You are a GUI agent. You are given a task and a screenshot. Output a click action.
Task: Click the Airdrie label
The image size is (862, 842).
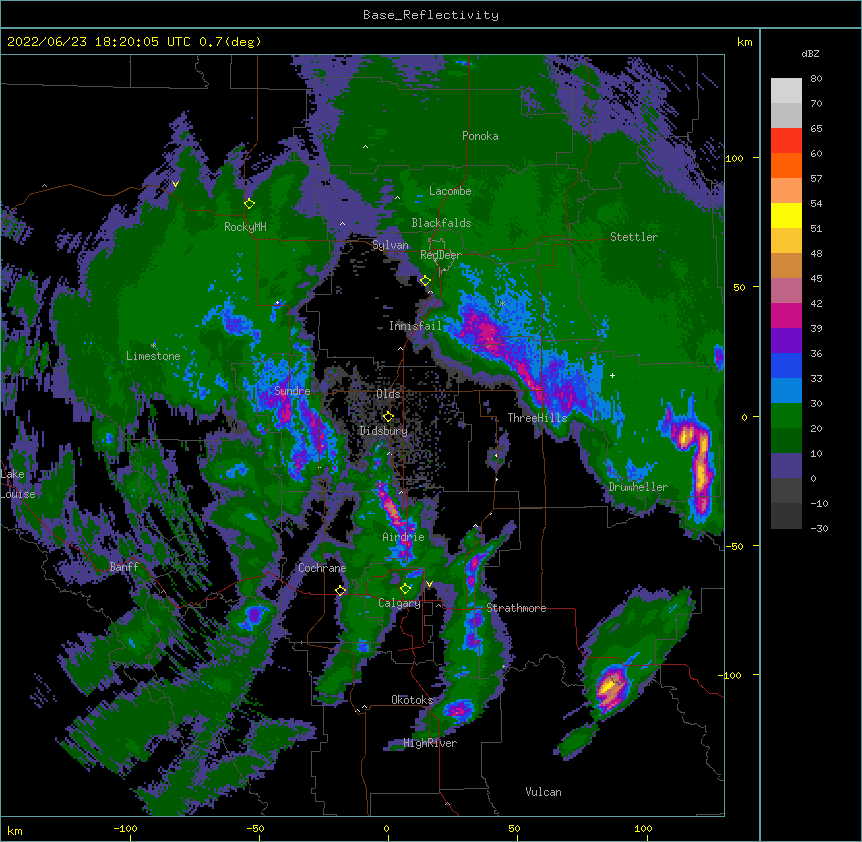[404, 537]
